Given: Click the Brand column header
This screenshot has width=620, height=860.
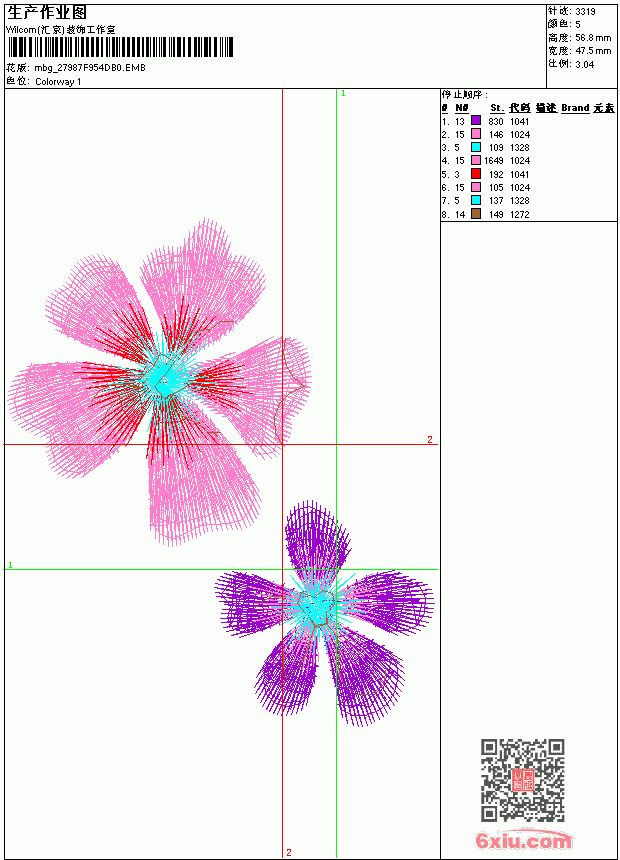Looking at the screenshot, I should [575, 108].
